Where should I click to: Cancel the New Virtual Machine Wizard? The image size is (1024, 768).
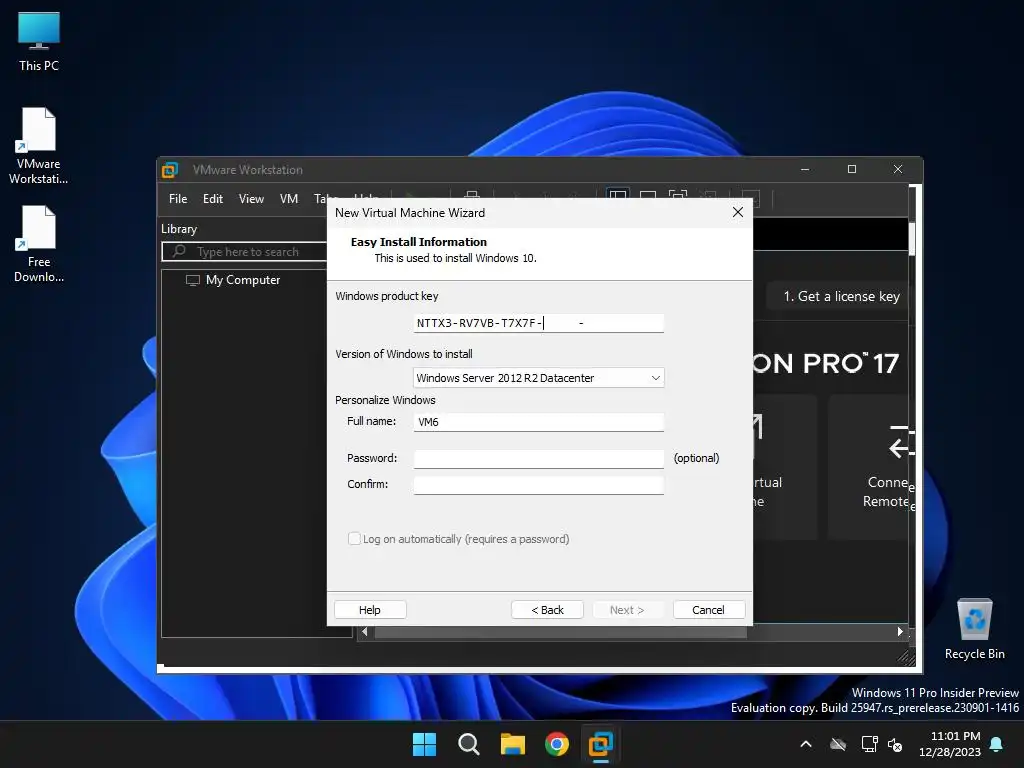pyautogui.click(x=709, y=609)
